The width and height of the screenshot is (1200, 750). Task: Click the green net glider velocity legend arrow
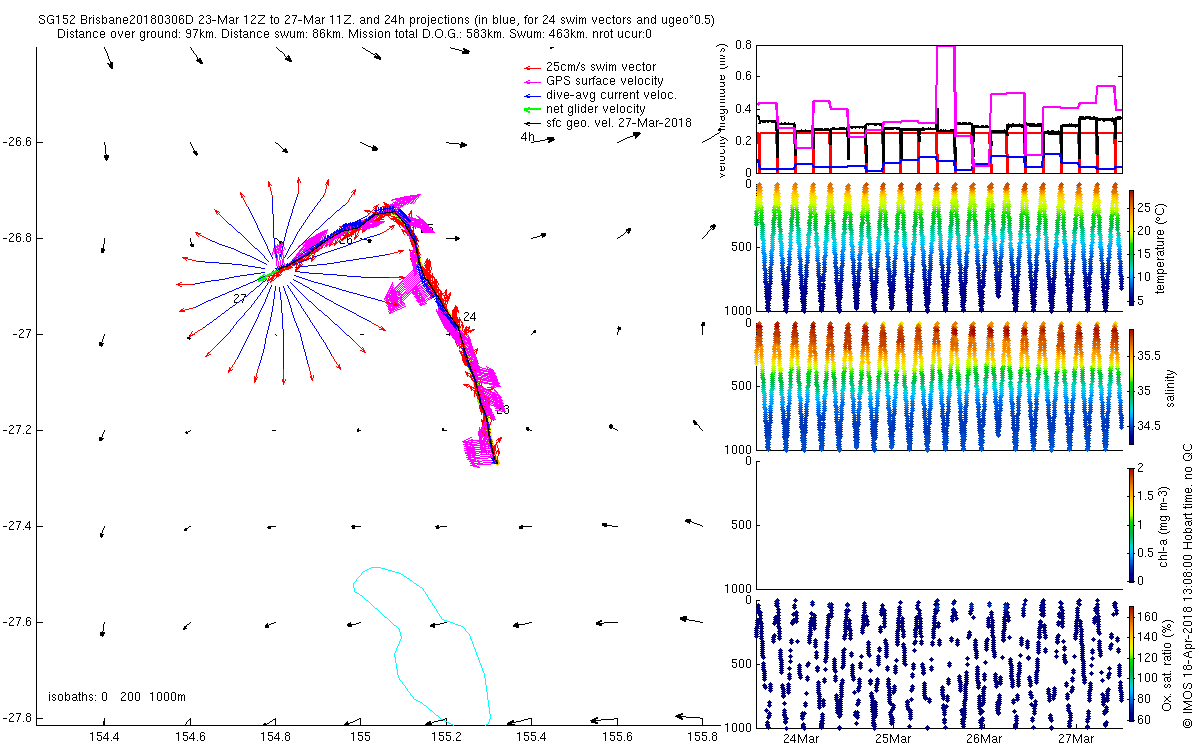click(532, 109)
